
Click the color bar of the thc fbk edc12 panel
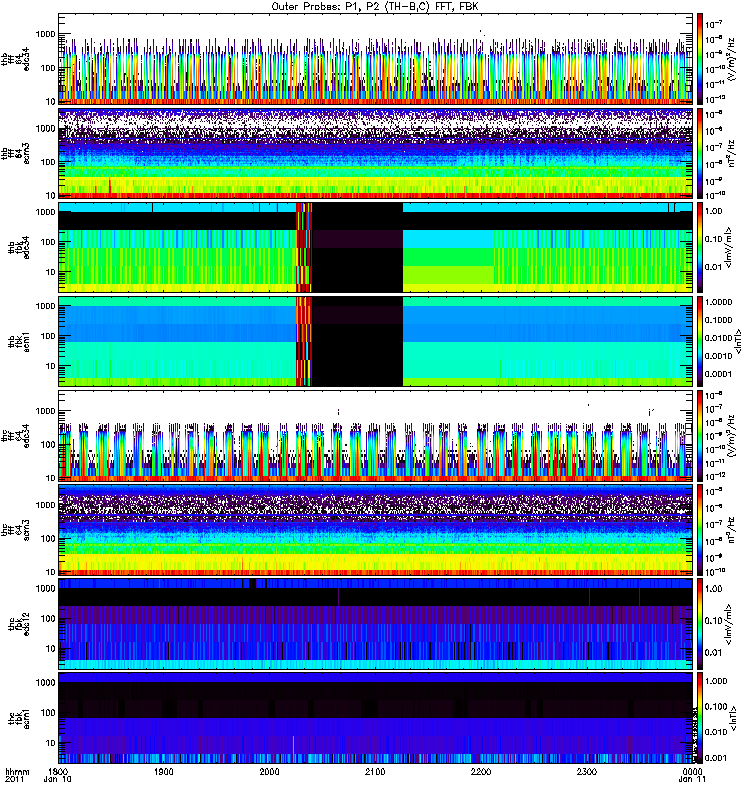pos(701,624)
